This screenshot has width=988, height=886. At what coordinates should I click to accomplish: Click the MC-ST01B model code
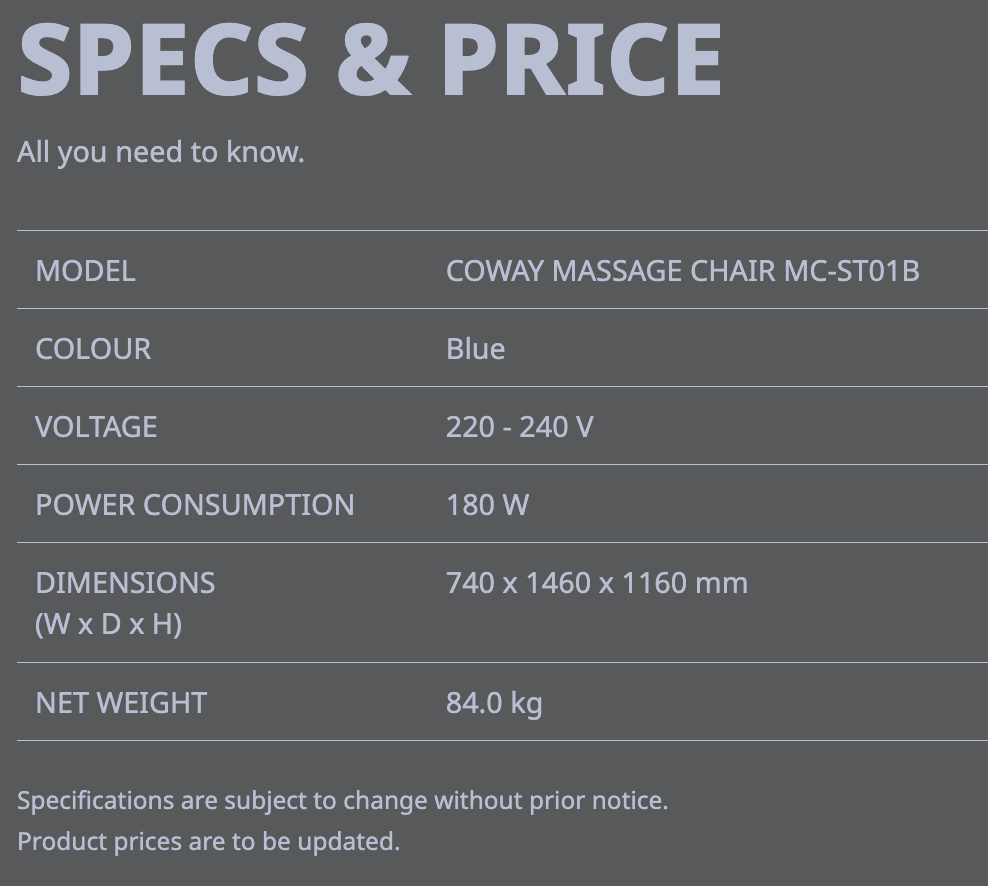[x=851, y=271]
